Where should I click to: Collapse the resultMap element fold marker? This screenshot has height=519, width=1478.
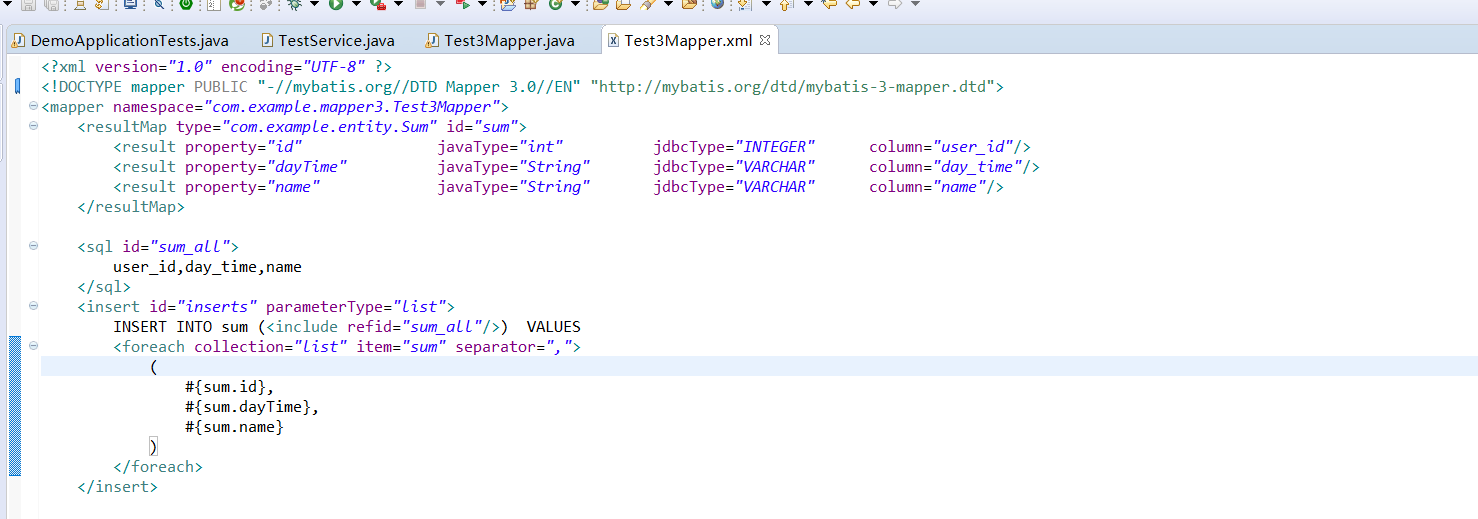click(x=34, y=126)
